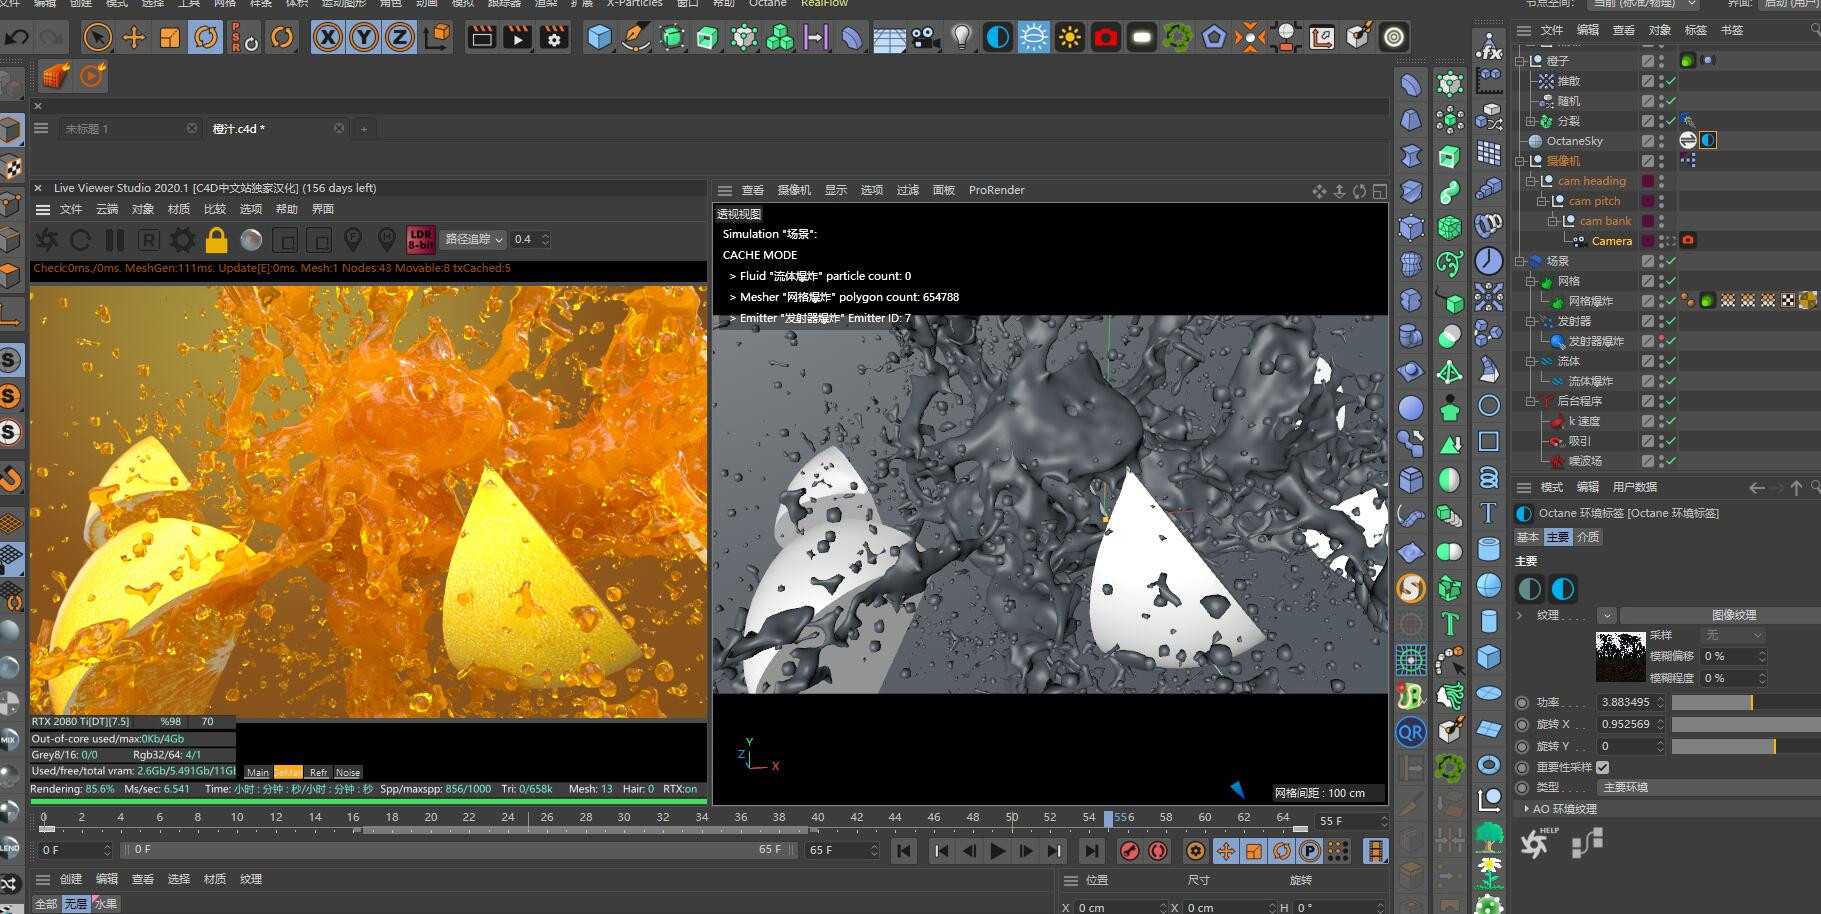
Task: Open the spline pen tool
Action: click(x=635, y=38)
